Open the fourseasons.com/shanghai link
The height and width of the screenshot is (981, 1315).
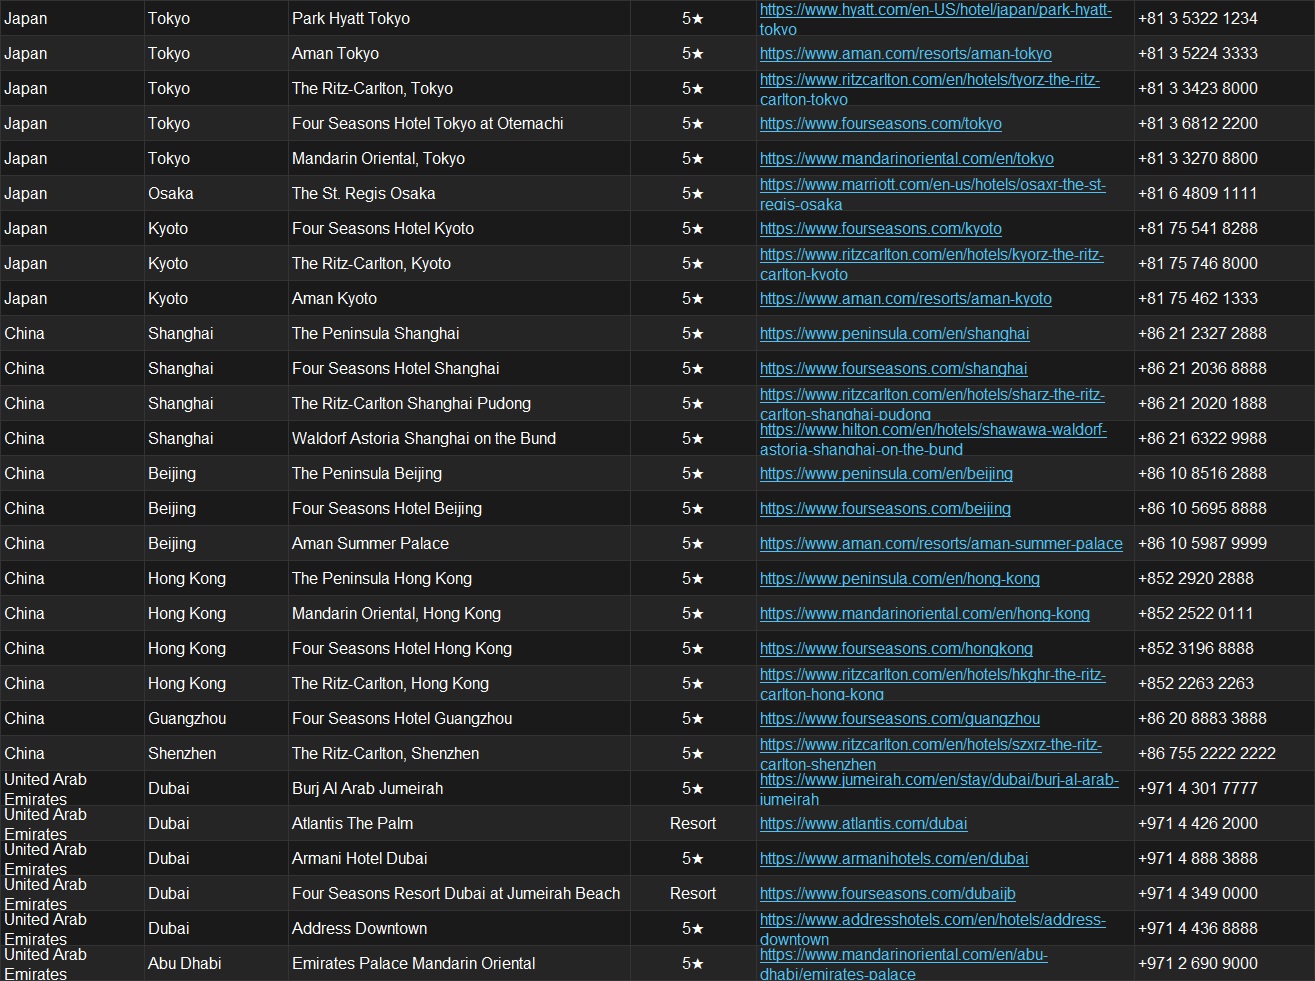tap(893, 369)
